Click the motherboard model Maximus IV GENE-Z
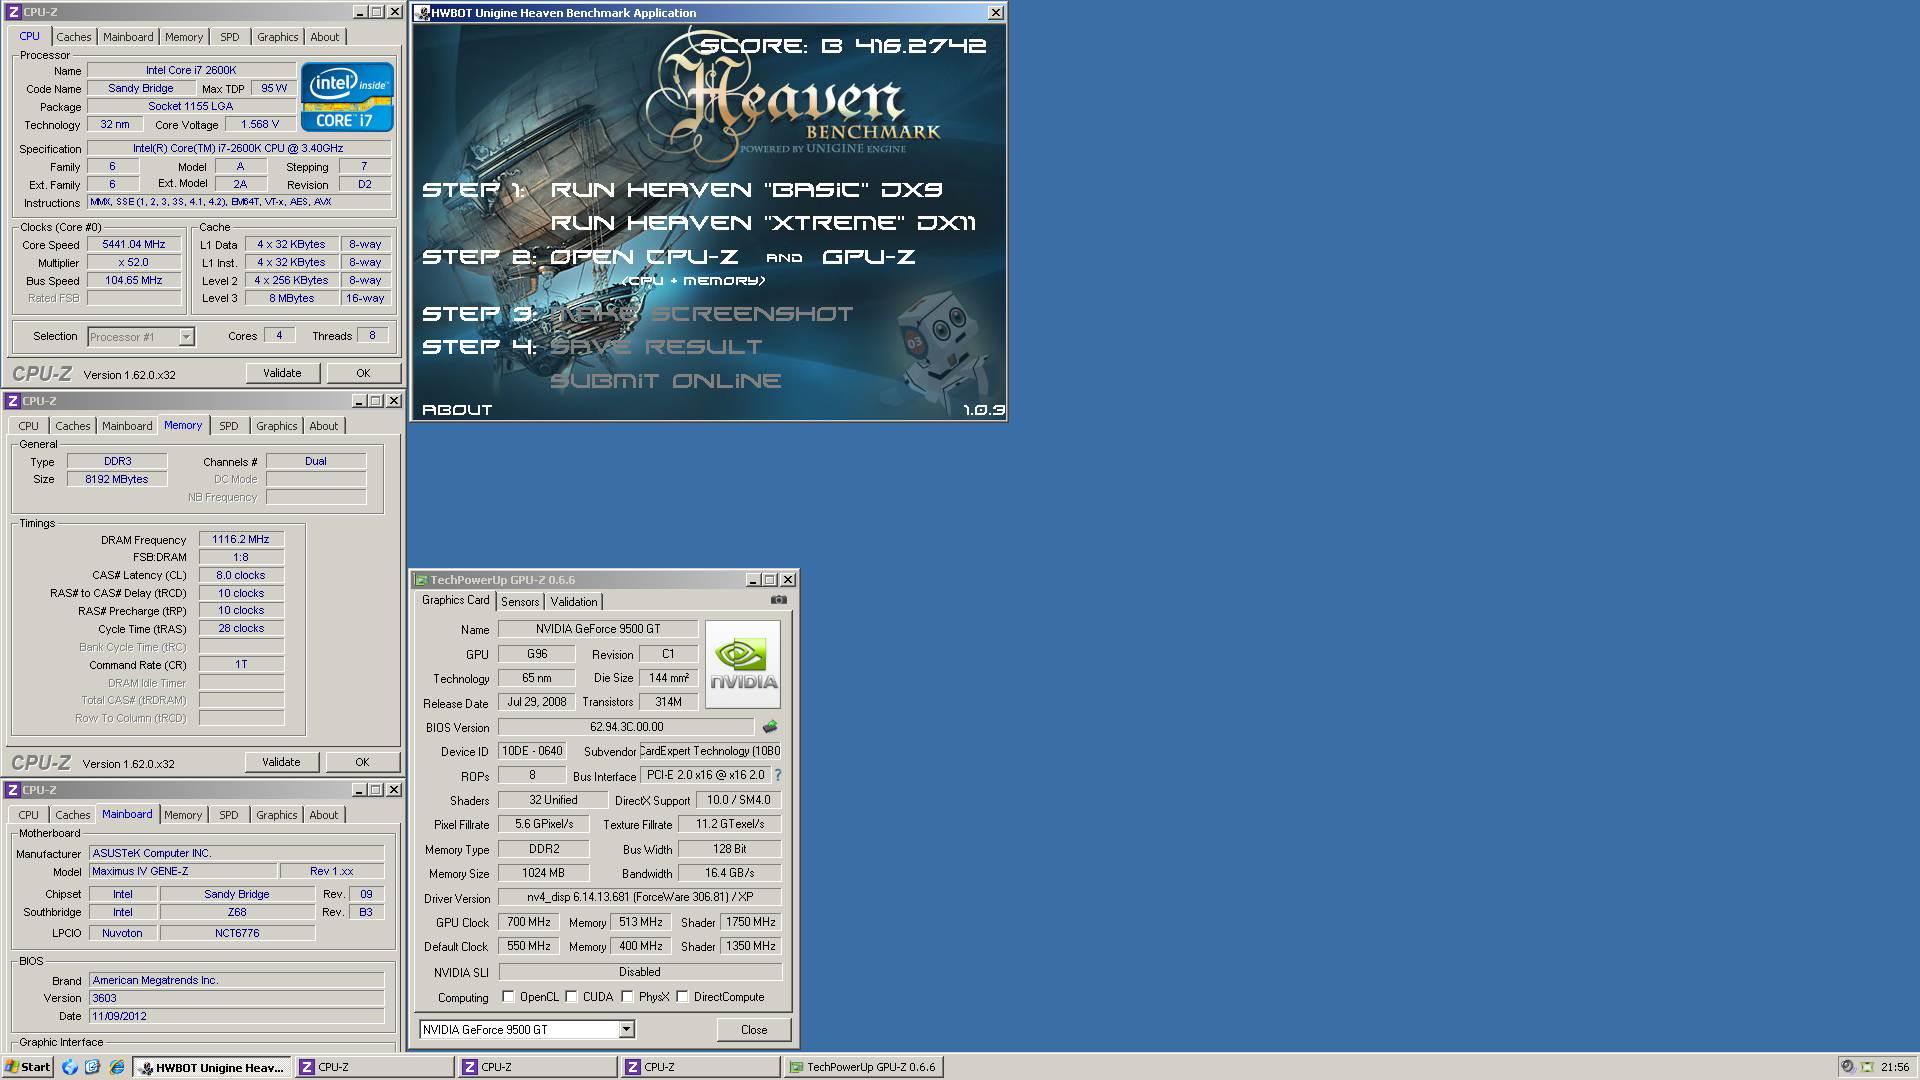1920x1080 pixels. [183, 871]
